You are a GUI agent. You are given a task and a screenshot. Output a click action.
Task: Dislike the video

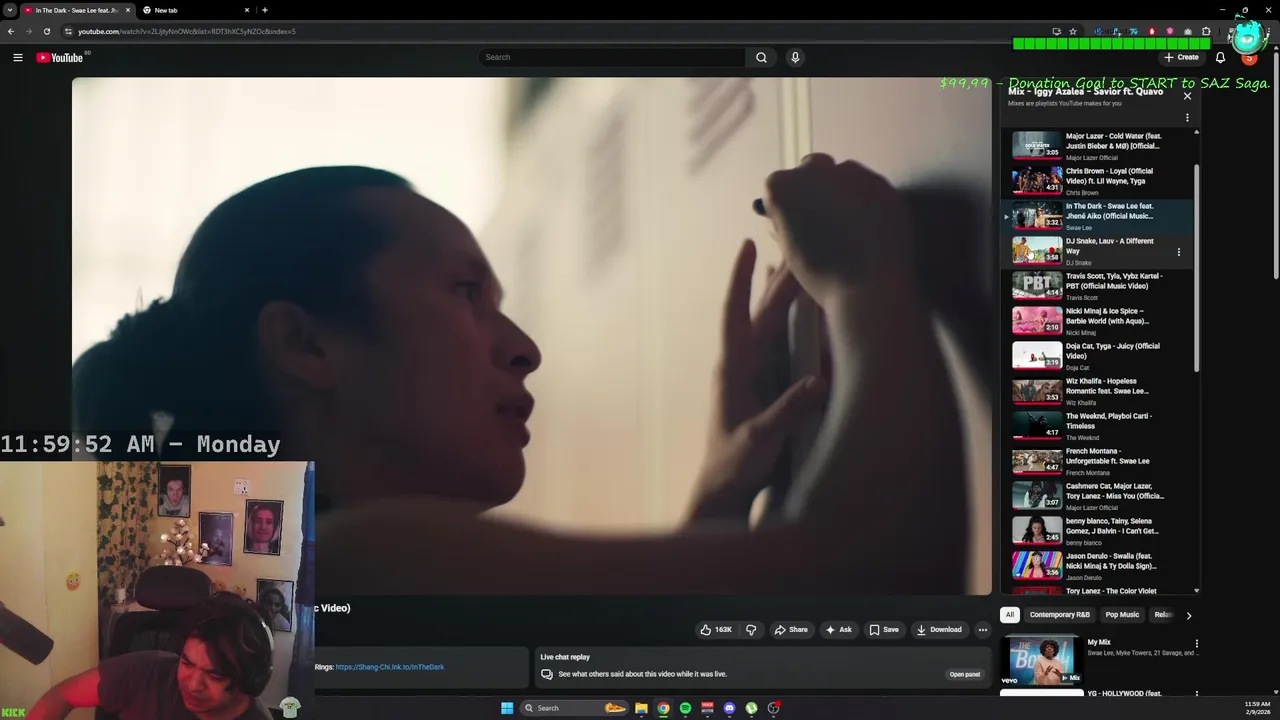[x=751, y=630]
